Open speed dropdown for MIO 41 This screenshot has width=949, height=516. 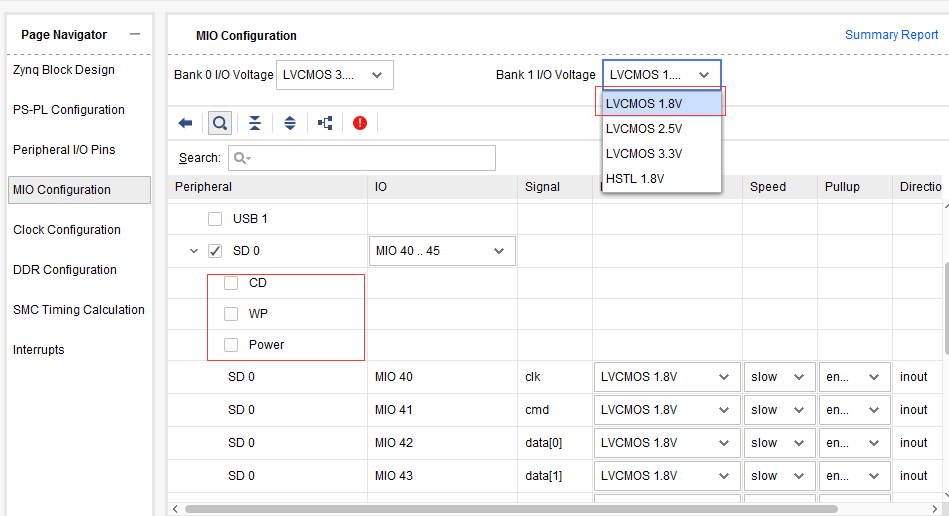[780, 410]
